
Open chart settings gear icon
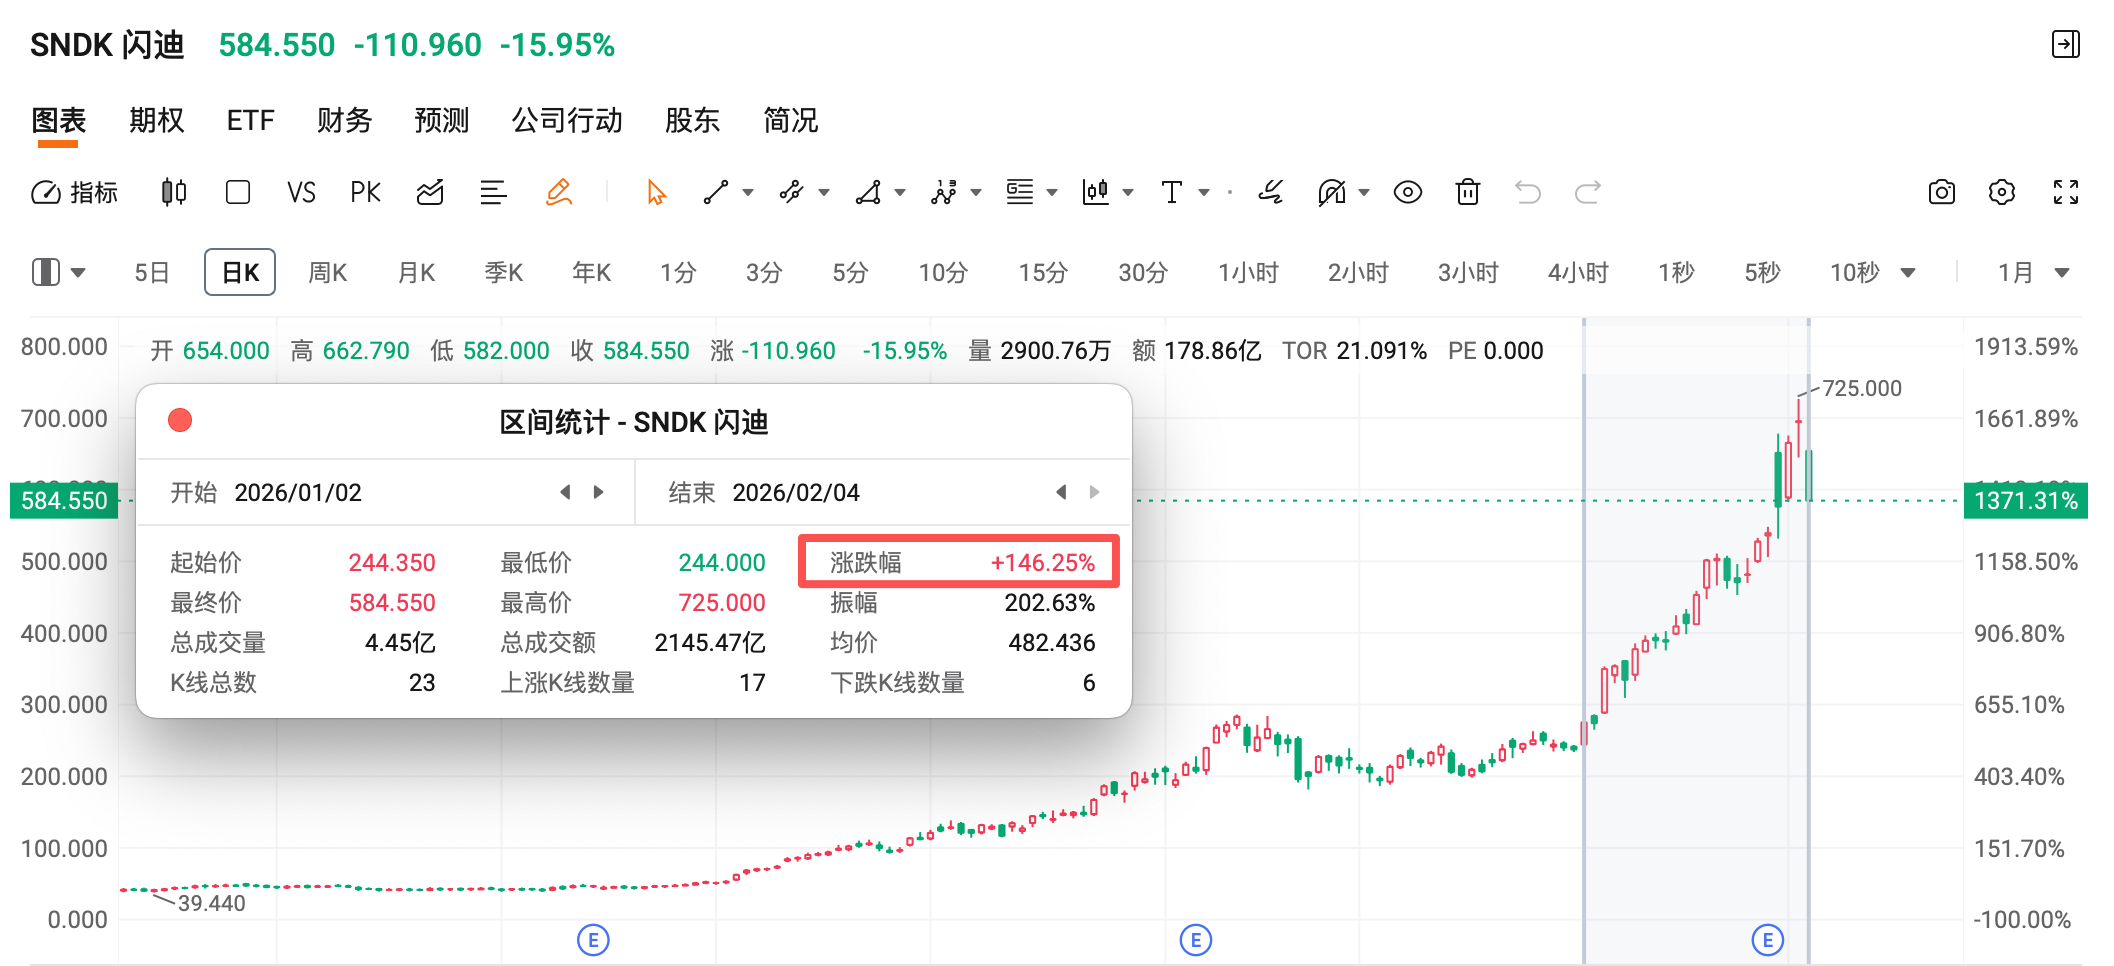pos(2002,192)
